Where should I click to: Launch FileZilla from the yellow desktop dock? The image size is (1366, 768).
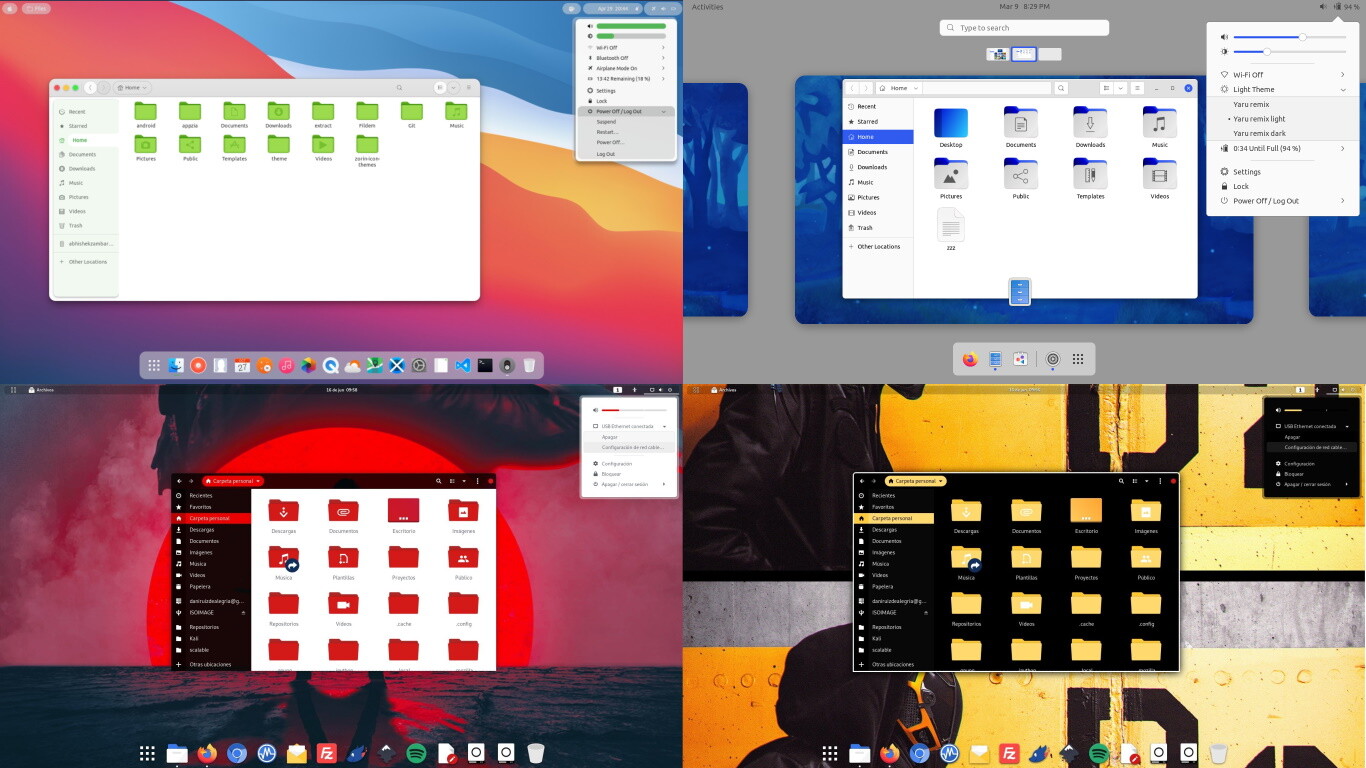tap(1009, 753)
